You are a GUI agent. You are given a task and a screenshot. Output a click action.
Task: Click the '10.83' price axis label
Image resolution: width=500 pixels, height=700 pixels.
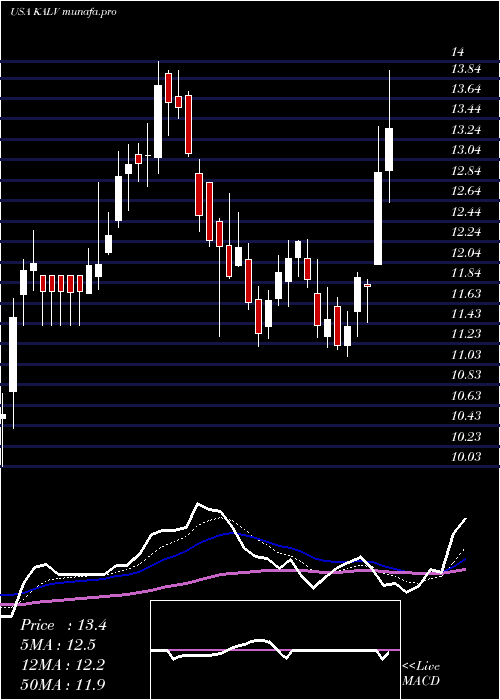coord(466,375)
